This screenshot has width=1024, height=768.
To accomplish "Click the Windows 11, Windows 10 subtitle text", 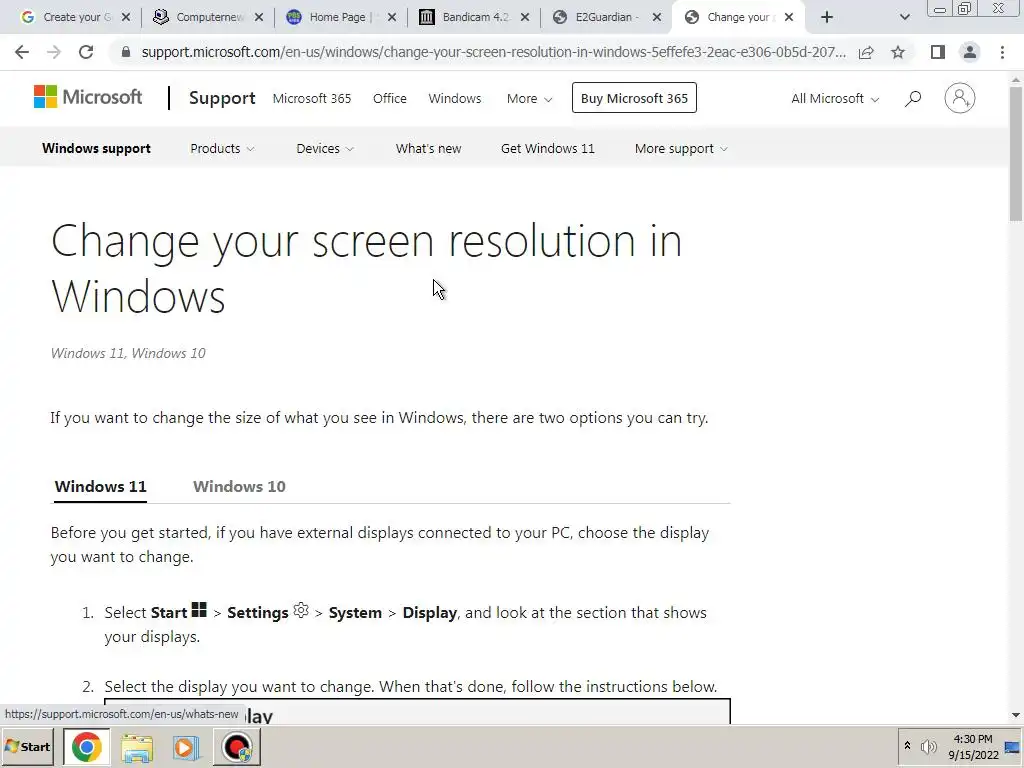I will coord(128,353).
